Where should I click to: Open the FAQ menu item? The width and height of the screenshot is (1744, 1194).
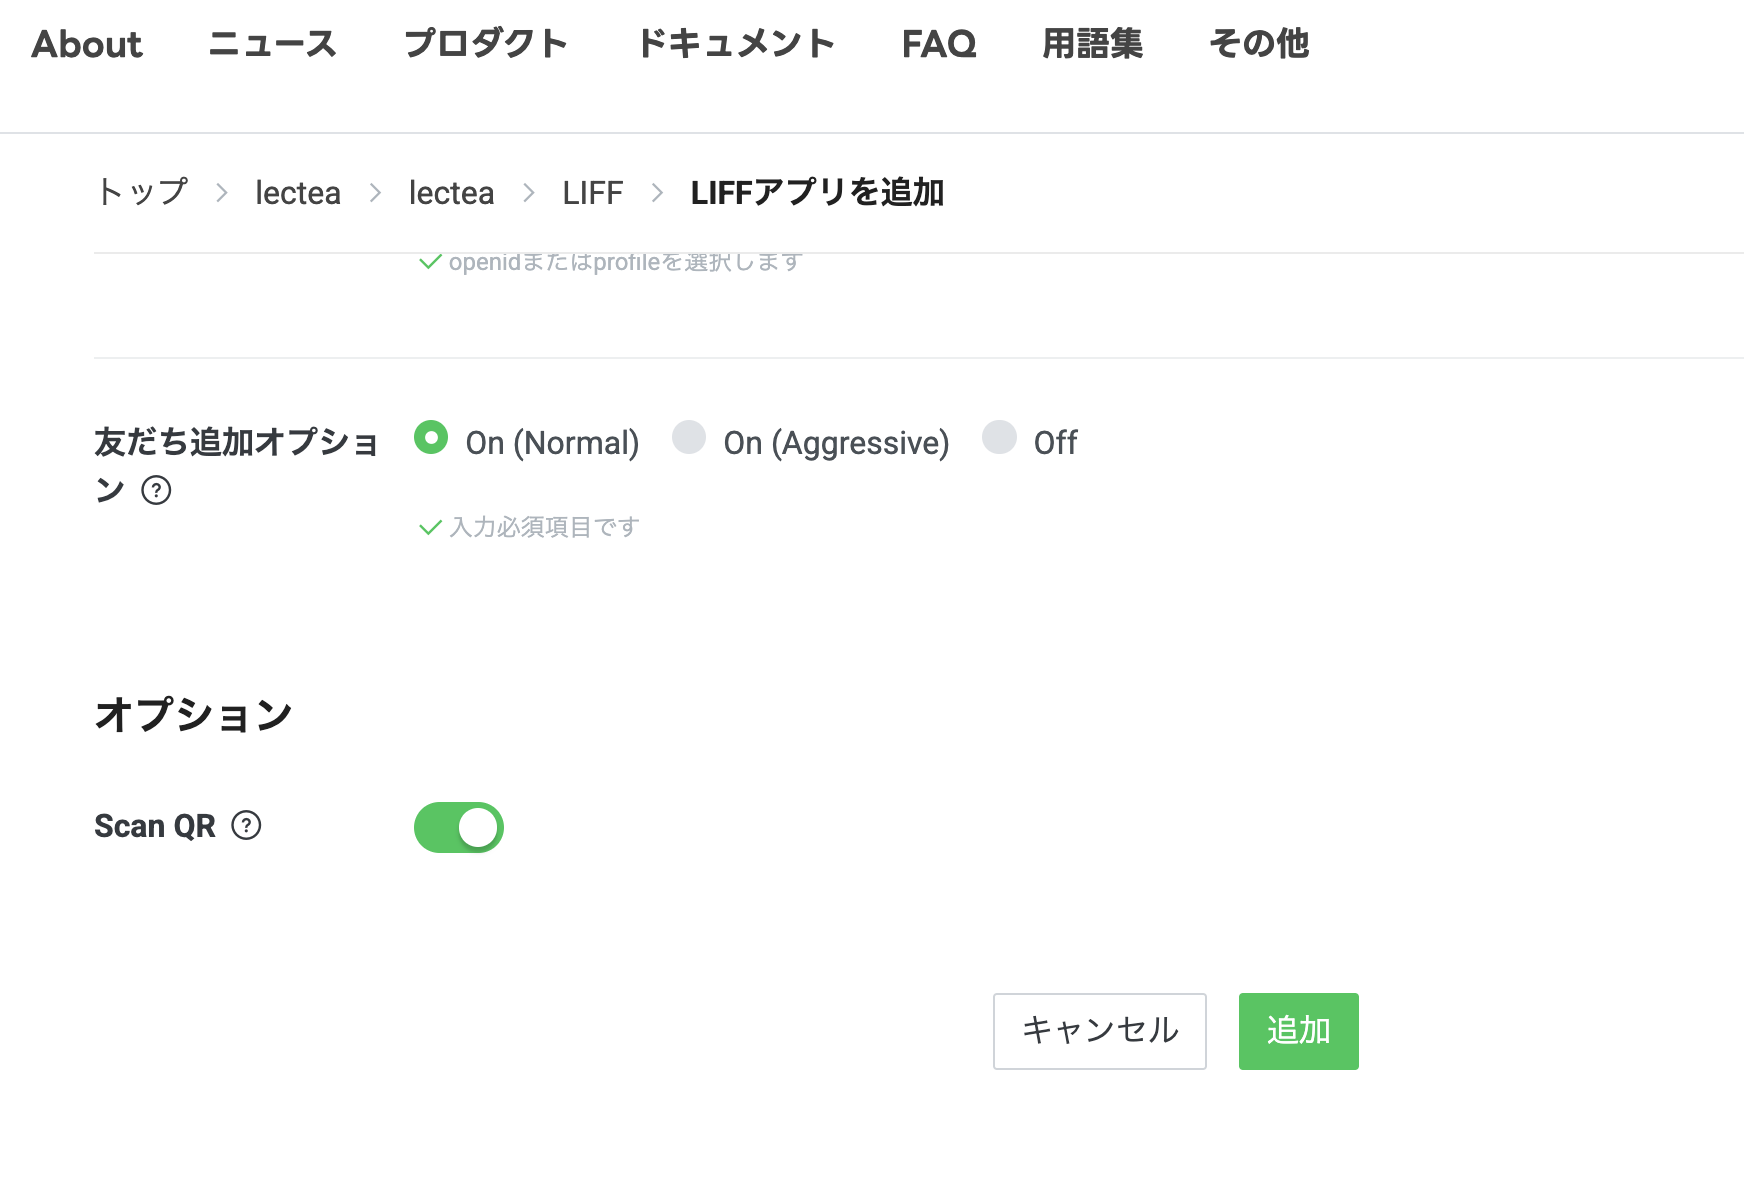938,44
